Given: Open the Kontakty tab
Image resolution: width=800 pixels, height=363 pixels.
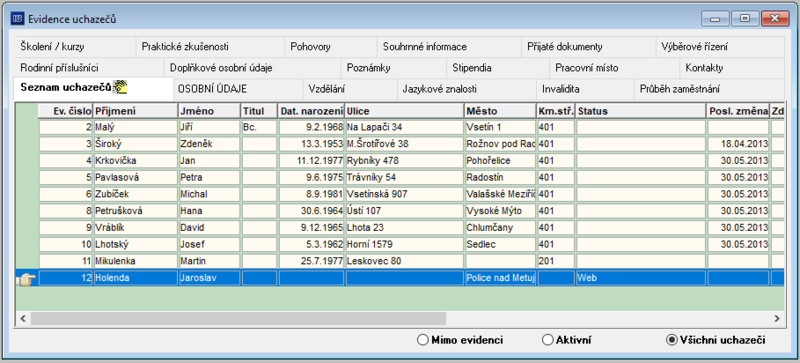Looking at the screenshot, I should [x=732, y=68].
